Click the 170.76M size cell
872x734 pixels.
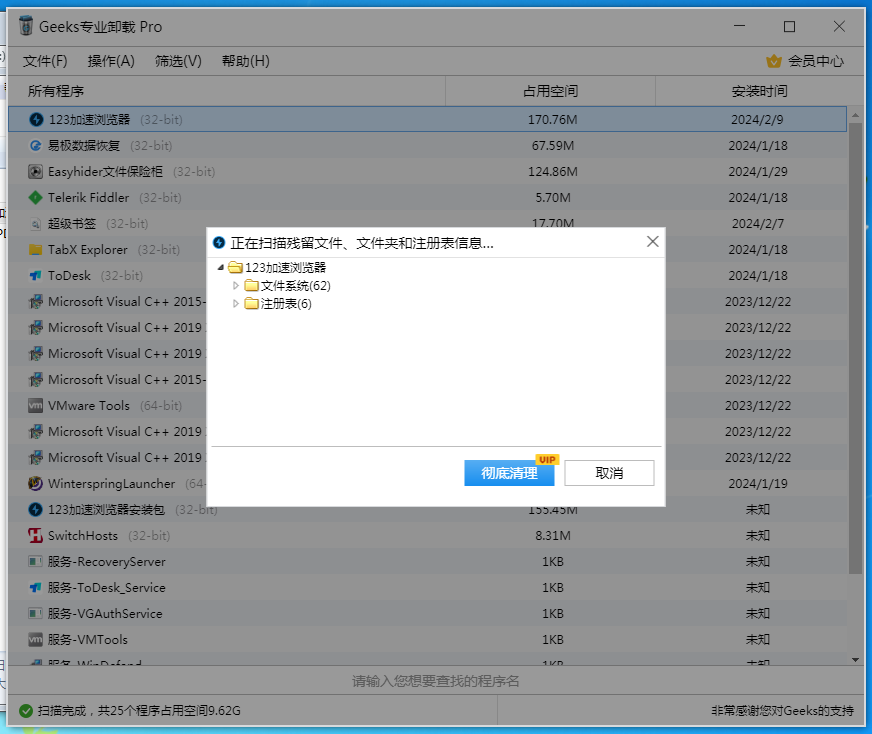[553, 120]
